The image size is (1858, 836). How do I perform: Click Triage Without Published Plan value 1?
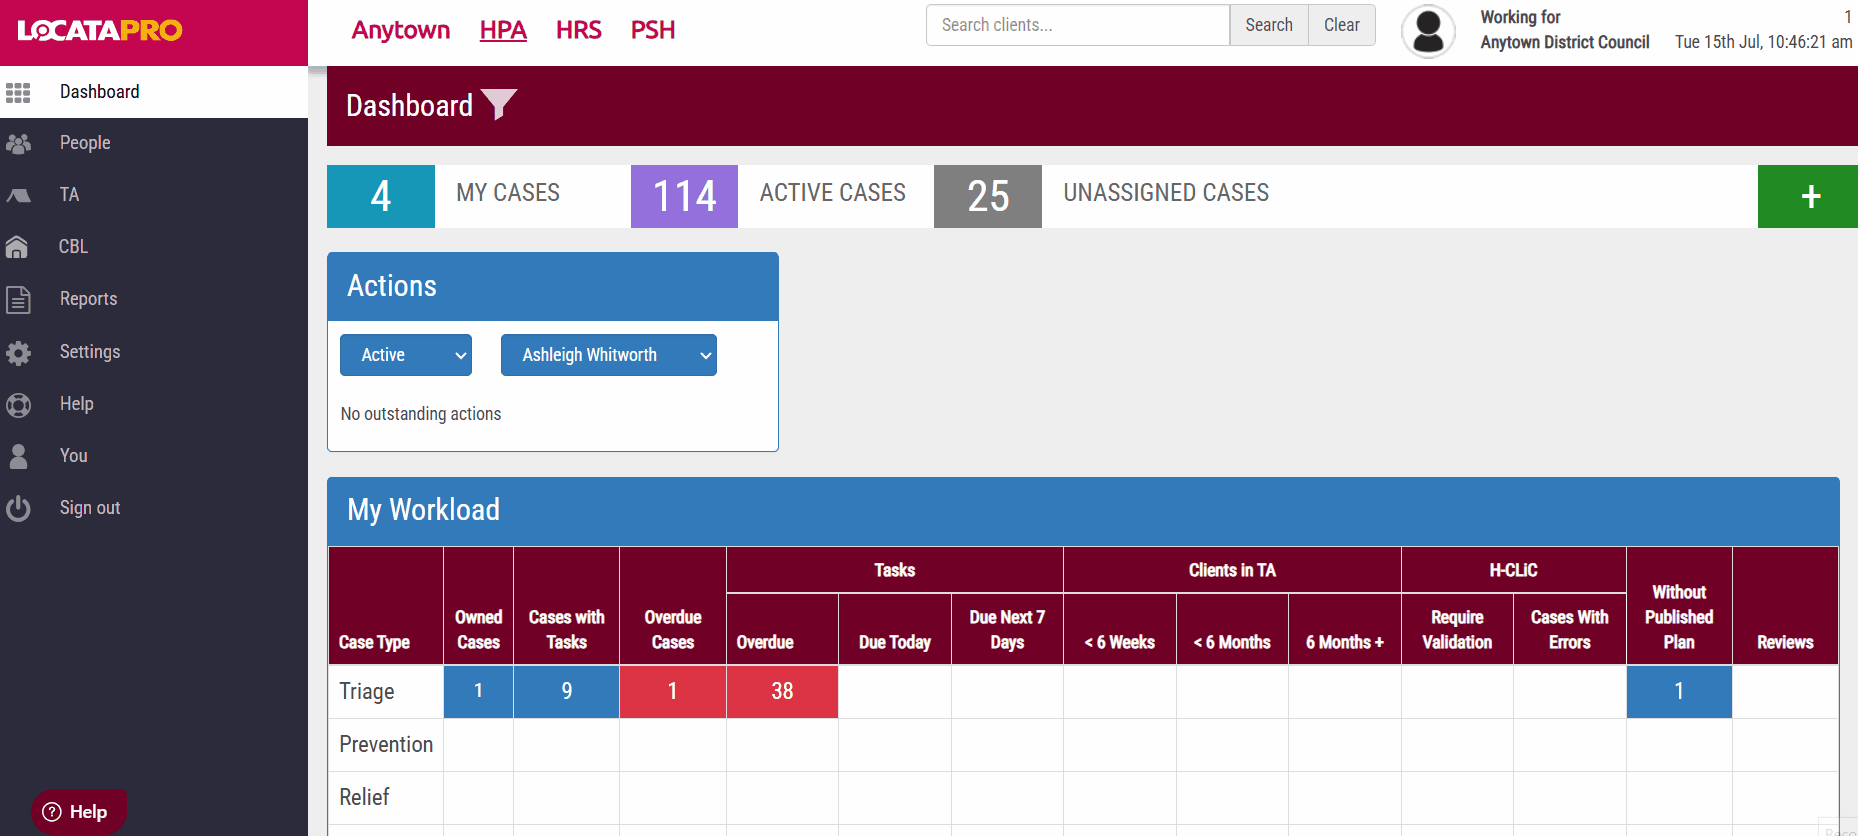[x=1679, y=691]
